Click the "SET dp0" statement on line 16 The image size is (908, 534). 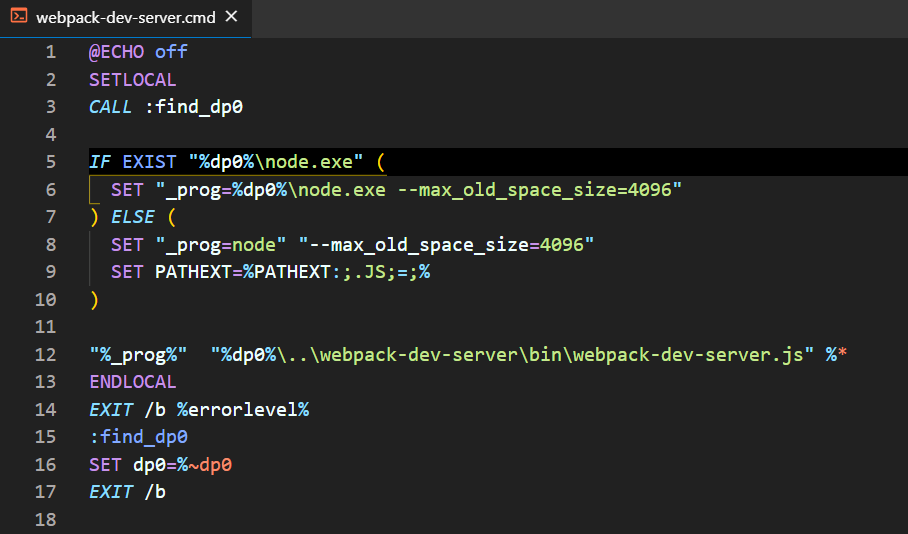click(x=120, y=464)
